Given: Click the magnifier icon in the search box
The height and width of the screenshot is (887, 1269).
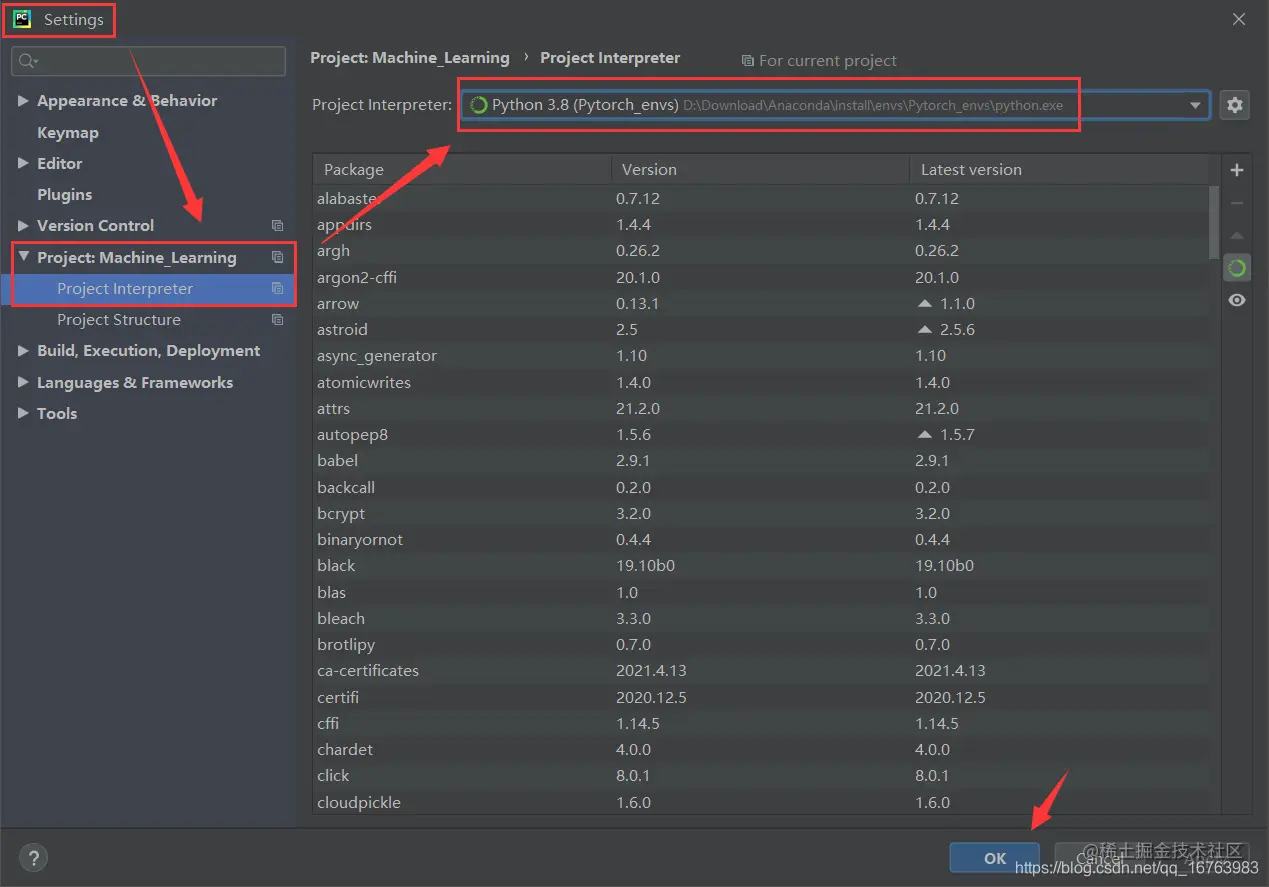Looking at the screenshot, I should [28, 62].
